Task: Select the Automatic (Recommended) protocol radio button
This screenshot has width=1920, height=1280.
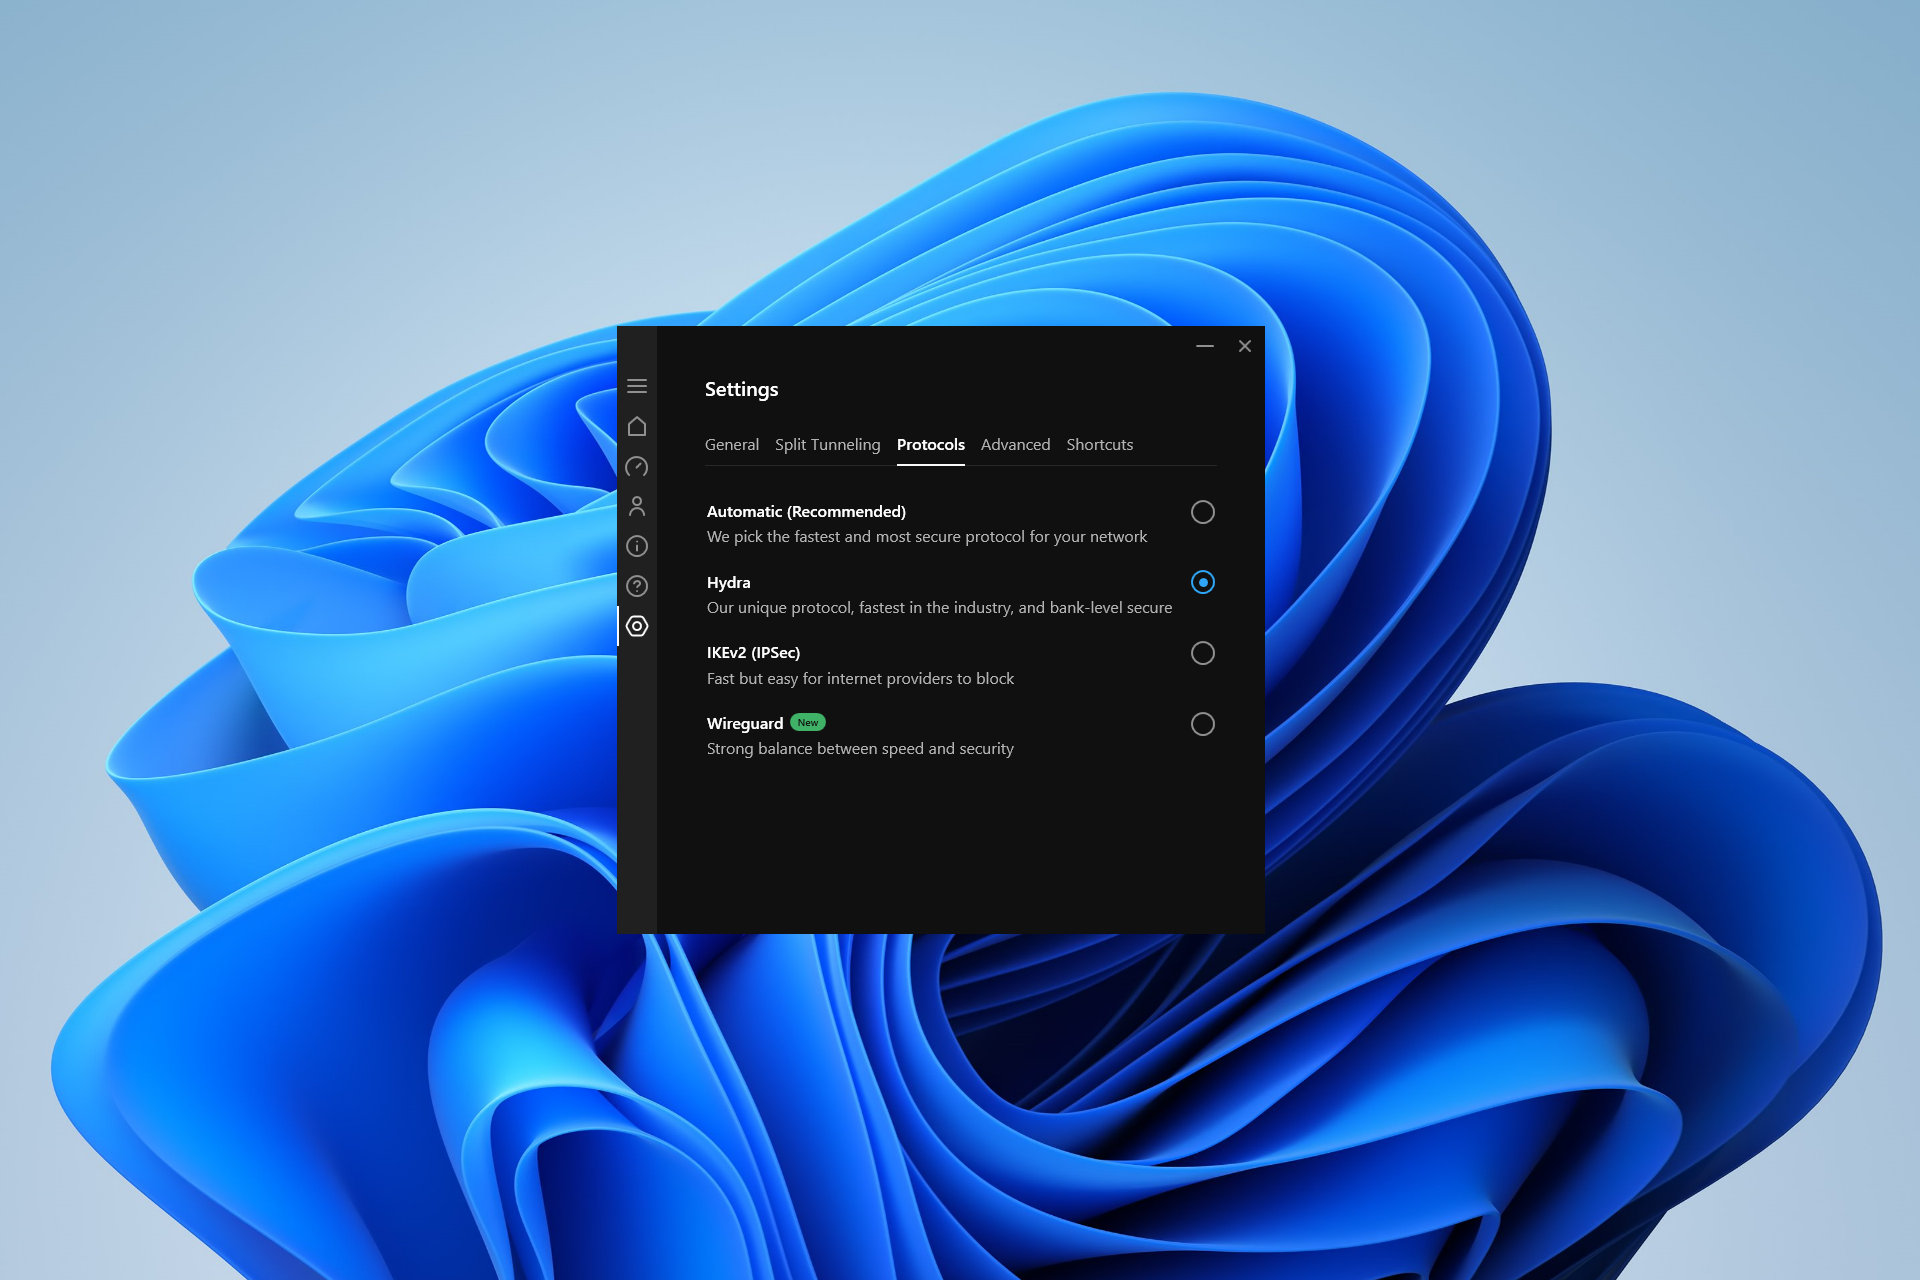Action: (1203, 511)
